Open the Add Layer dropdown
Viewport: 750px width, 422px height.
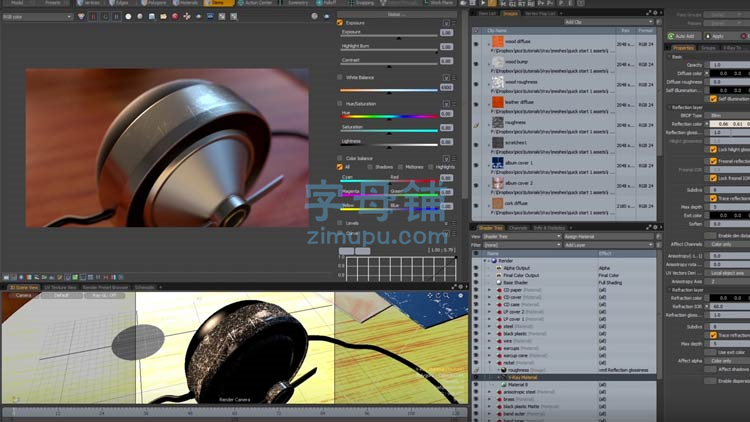tap(608, 245)
